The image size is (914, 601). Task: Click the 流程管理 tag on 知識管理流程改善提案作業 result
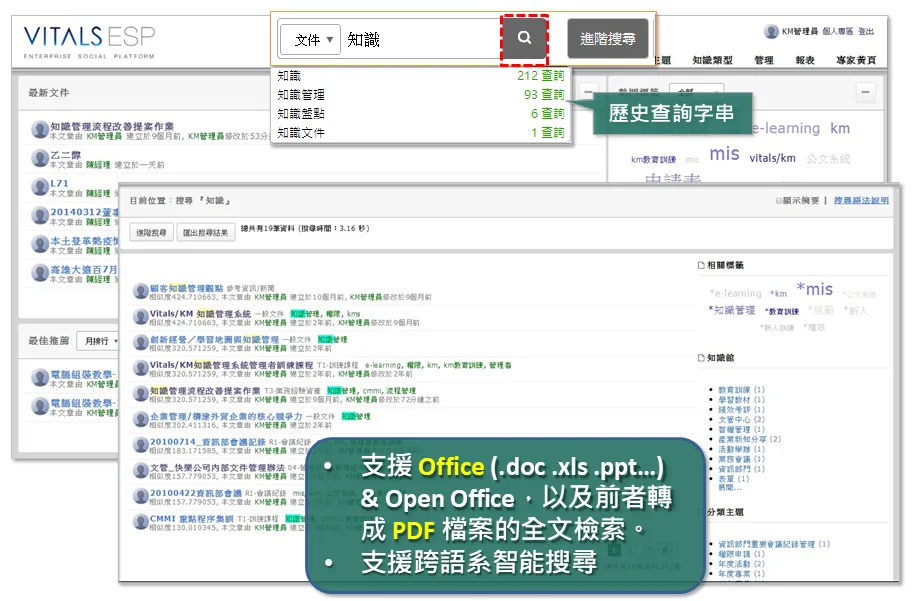pyautogui.click(x=400, y=391)
